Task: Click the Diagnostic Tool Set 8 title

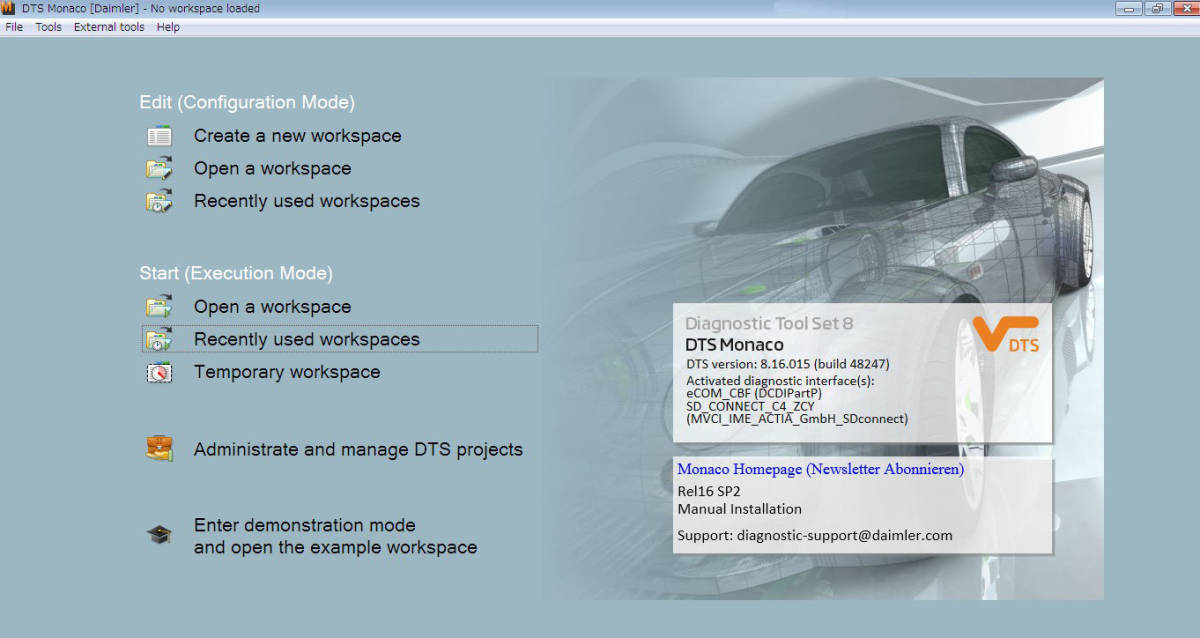Action: click(769, 323)
